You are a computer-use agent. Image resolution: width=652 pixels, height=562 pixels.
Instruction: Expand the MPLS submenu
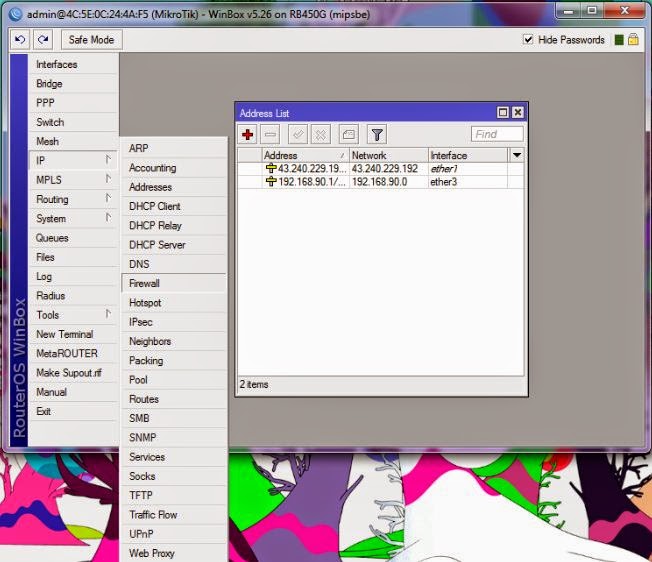tap(73, 180)
